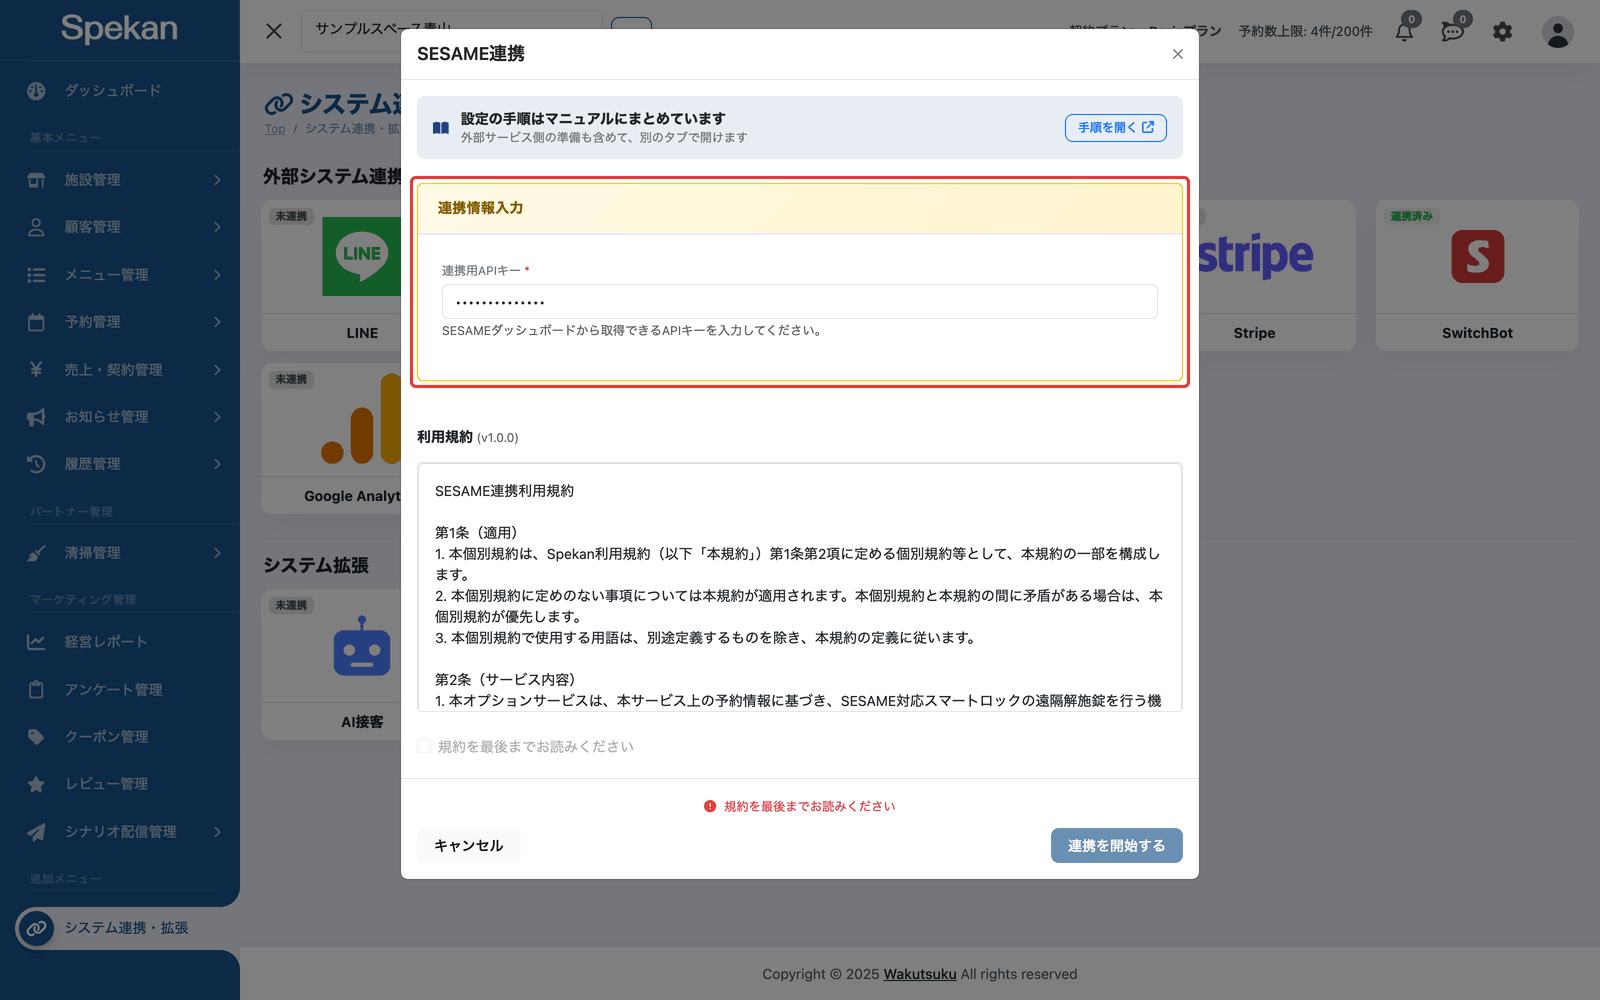Screen dimensions: 1600x1000
Task: Open シナリオ配信管理 menu item
Action: coord(120,832)
